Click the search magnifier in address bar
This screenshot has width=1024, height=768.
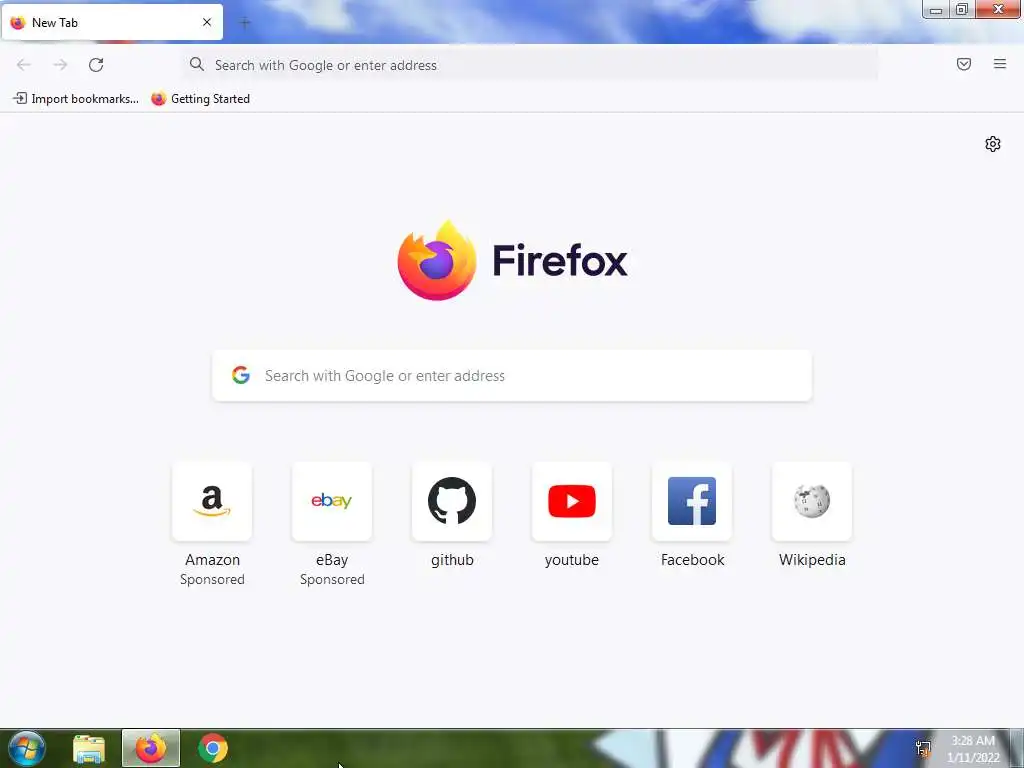point(197,64)
